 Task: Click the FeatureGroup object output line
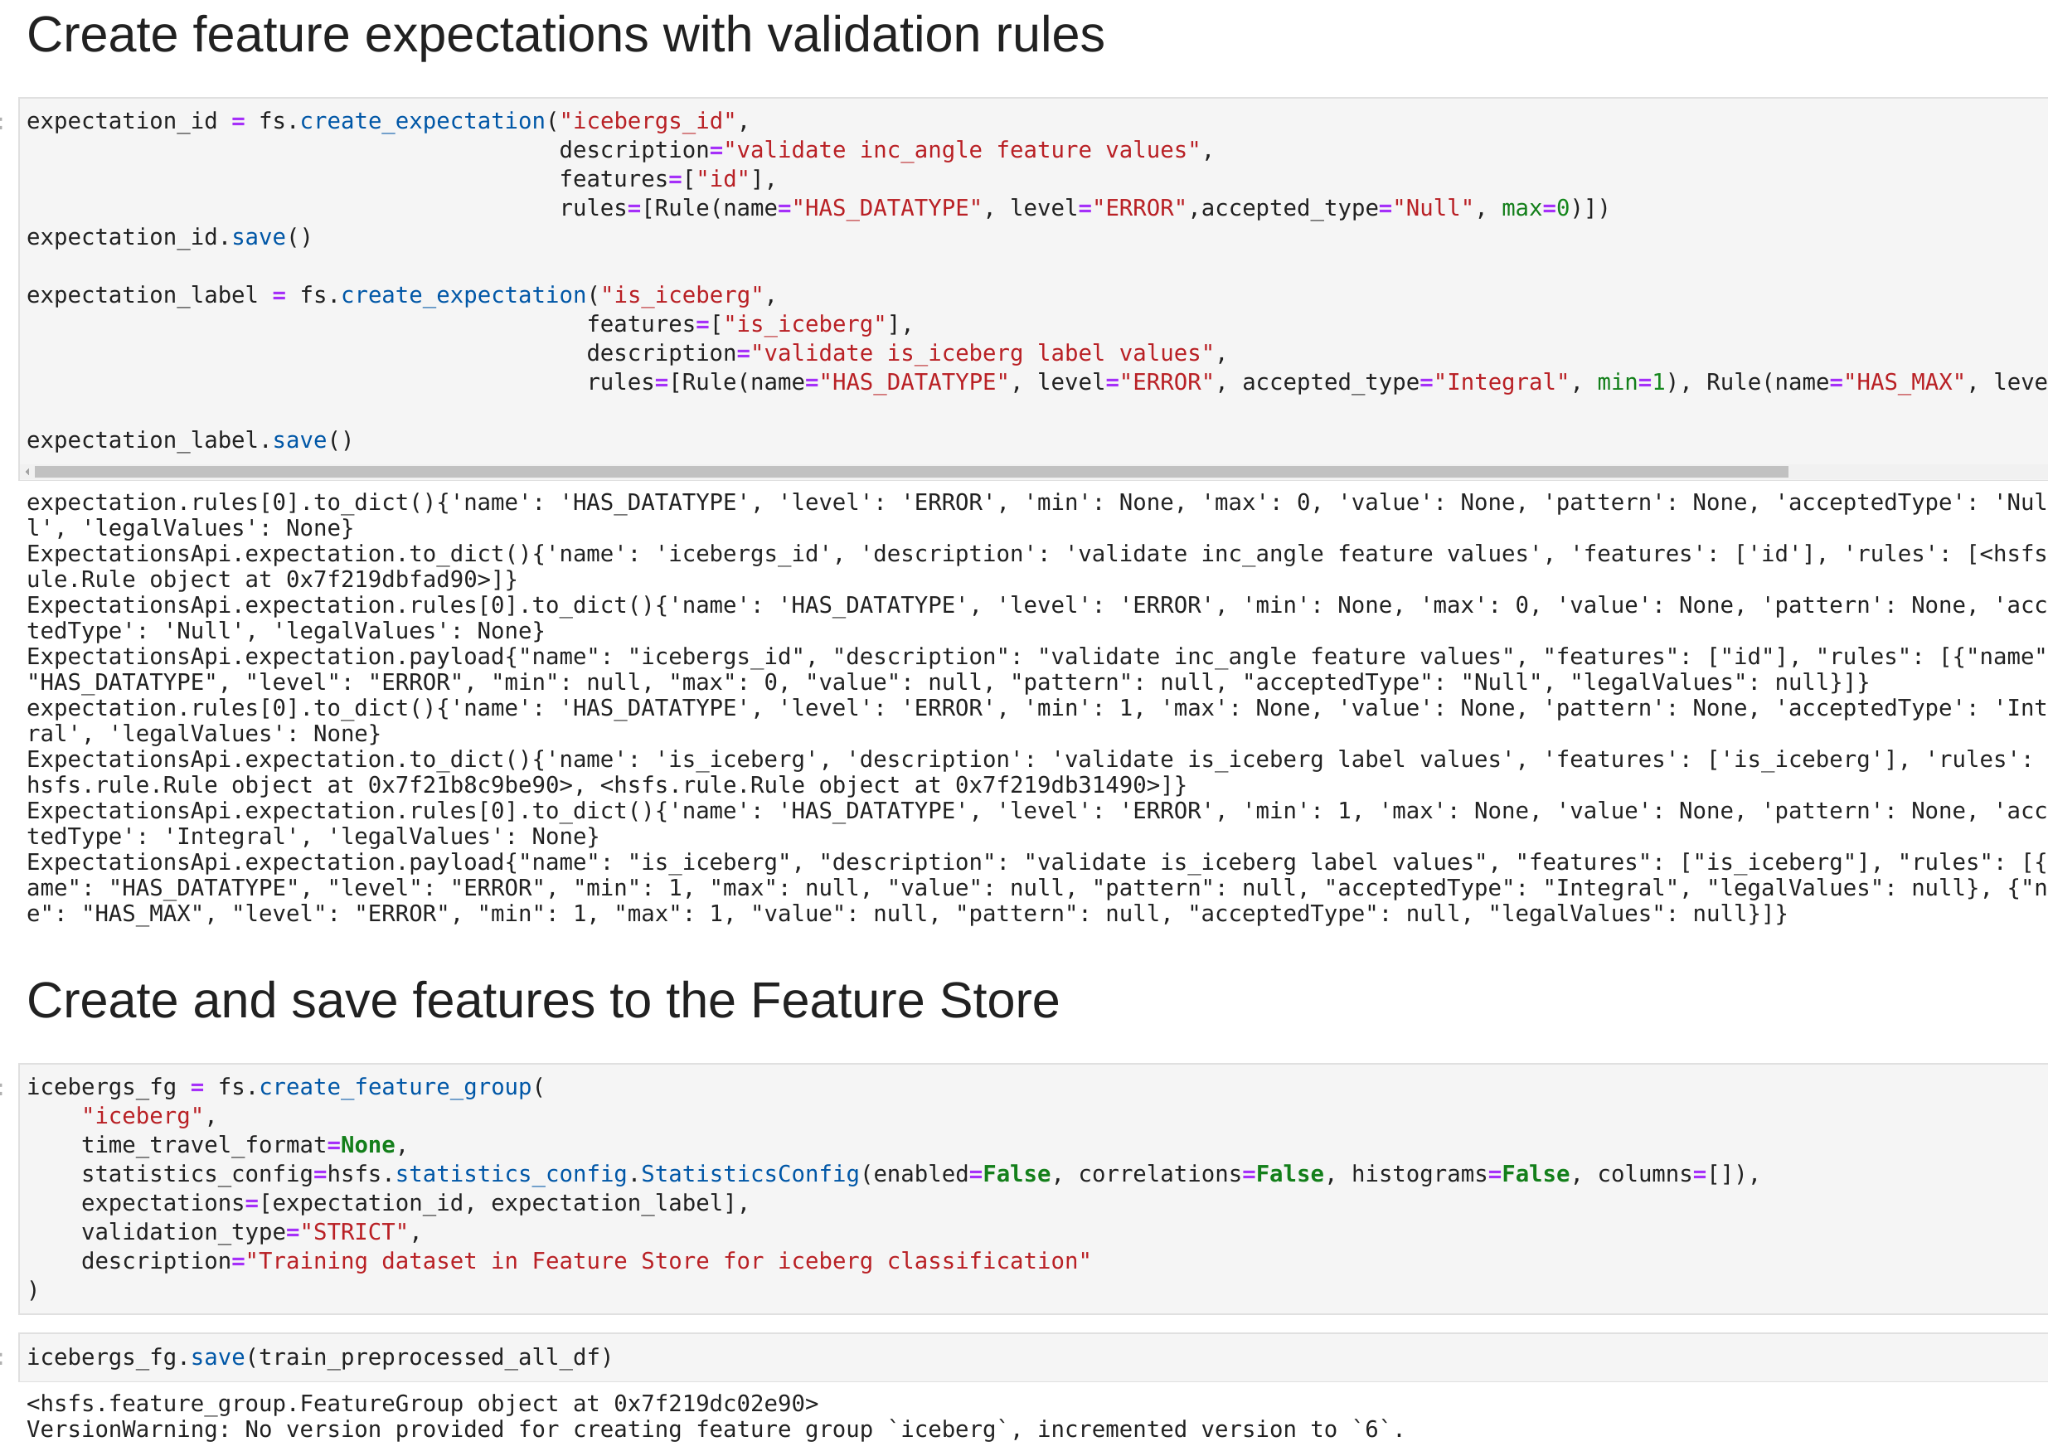point(421,1402)
